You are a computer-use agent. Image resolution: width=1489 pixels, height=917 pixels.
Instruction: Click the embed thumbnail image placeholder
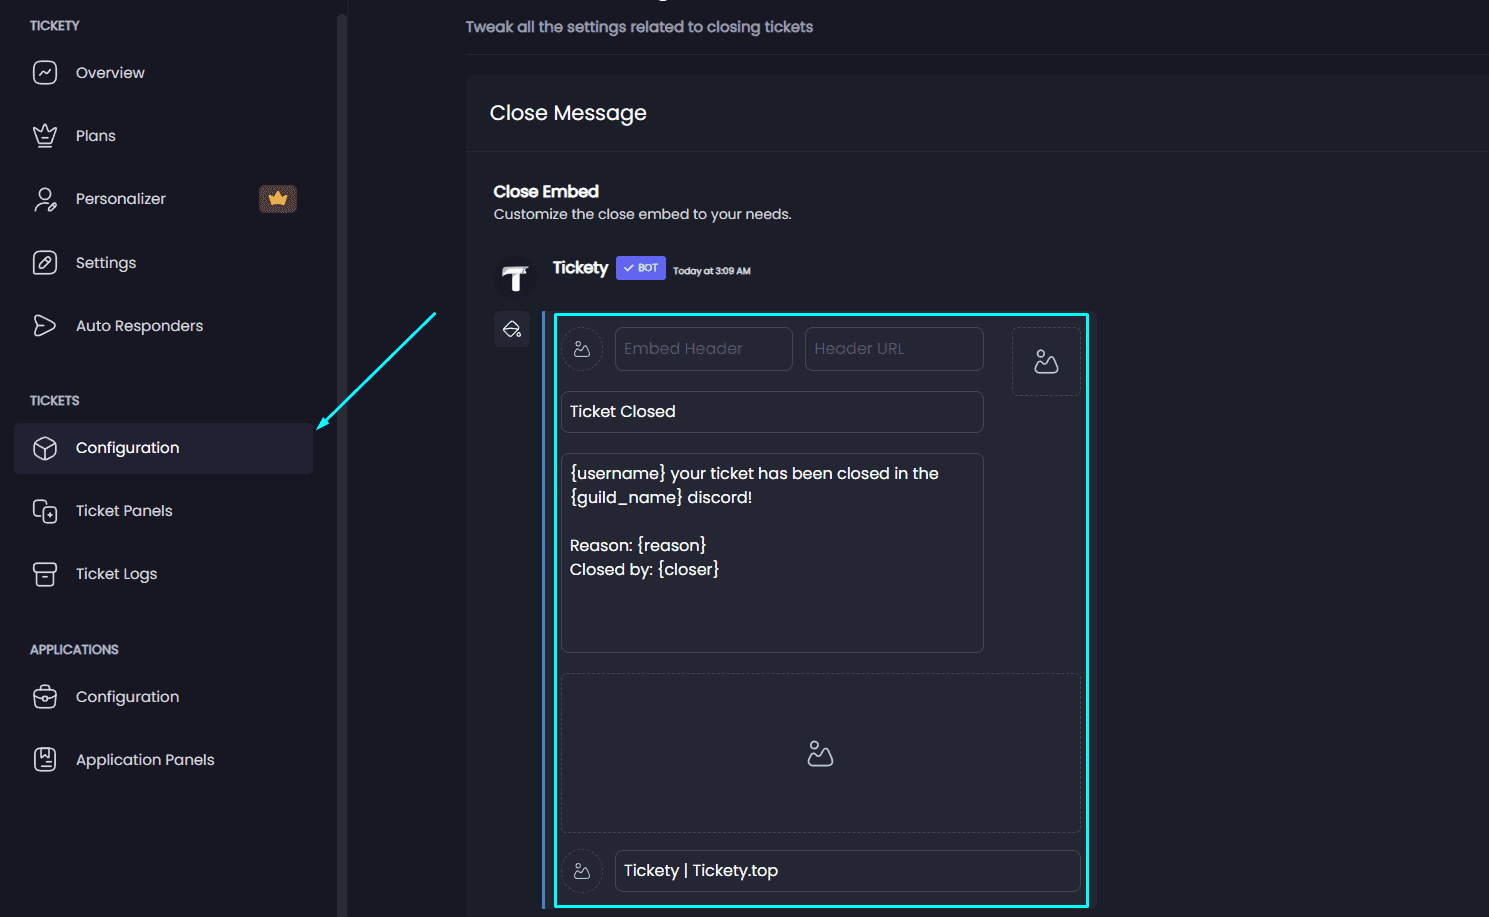(1046, 361)
